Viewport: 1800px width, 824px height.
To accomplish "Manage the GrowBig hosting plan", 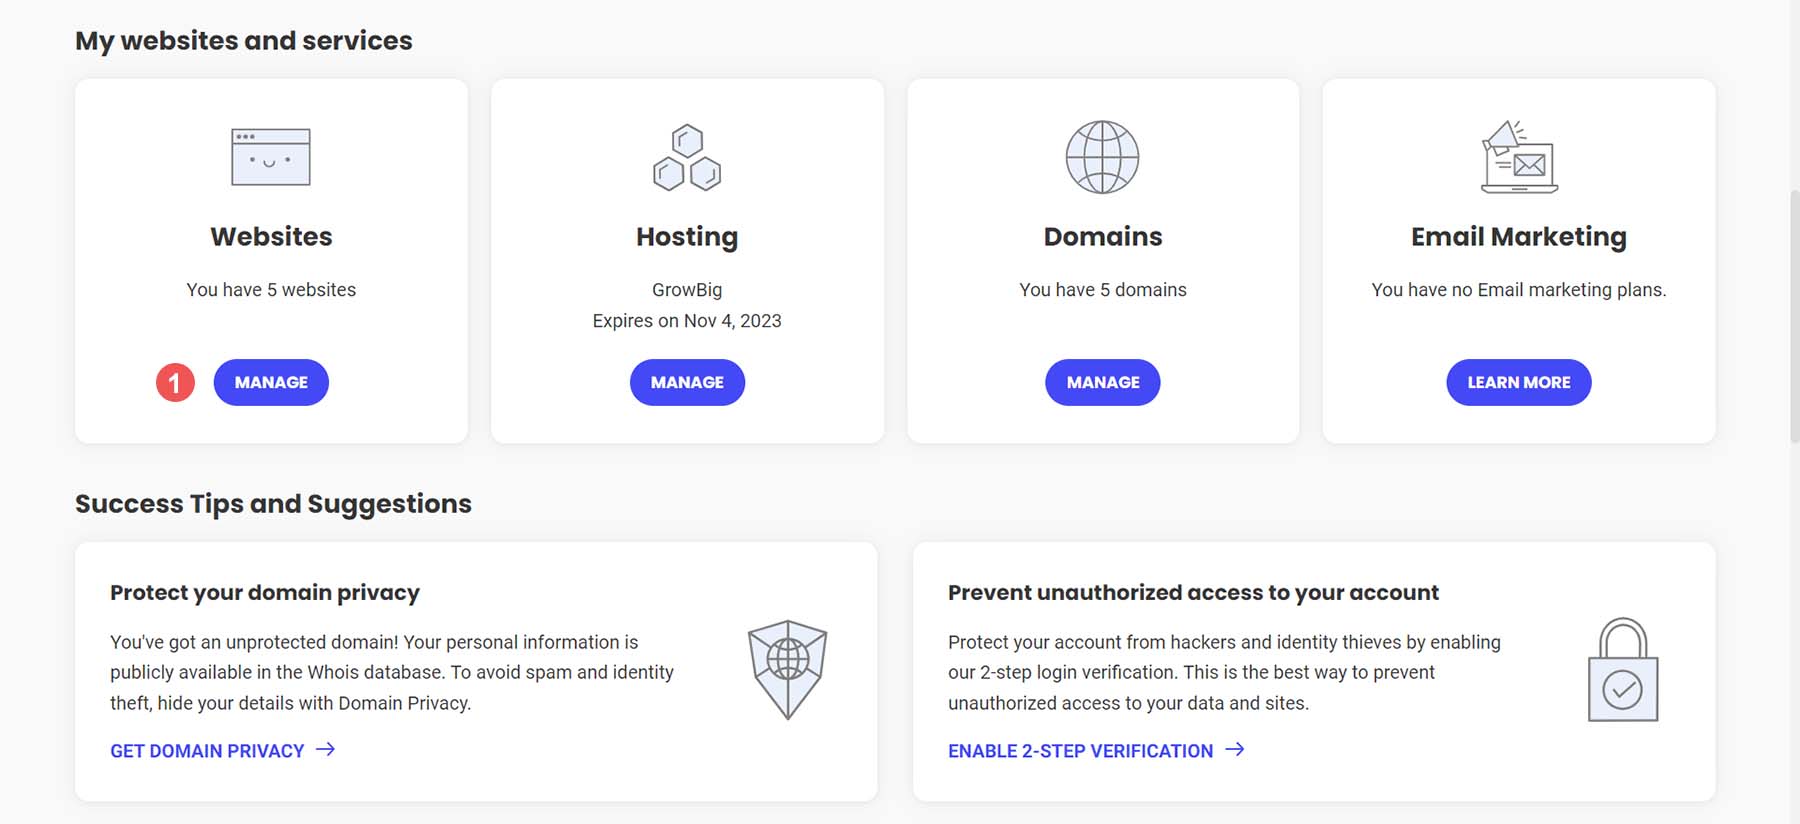I will [687, 382].
